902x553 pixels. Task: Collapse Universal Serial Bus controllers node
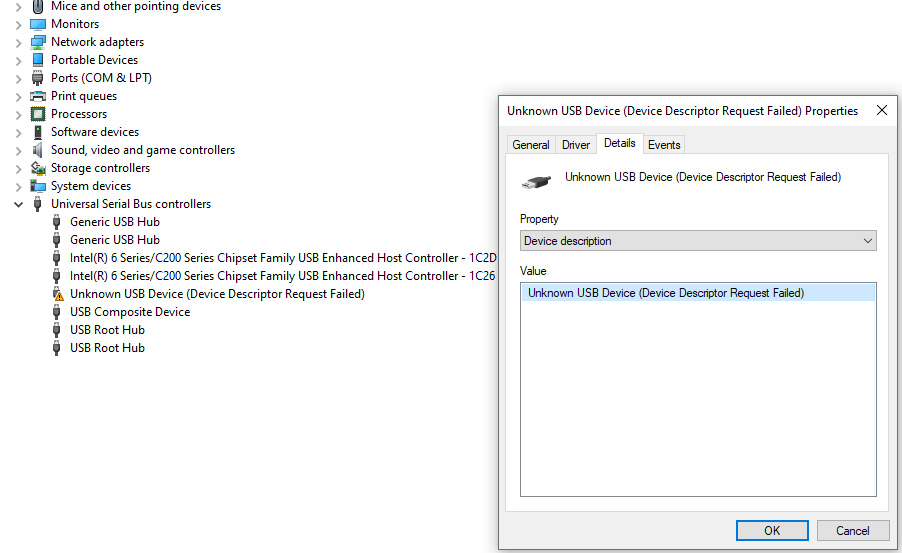tap(18, 204)
